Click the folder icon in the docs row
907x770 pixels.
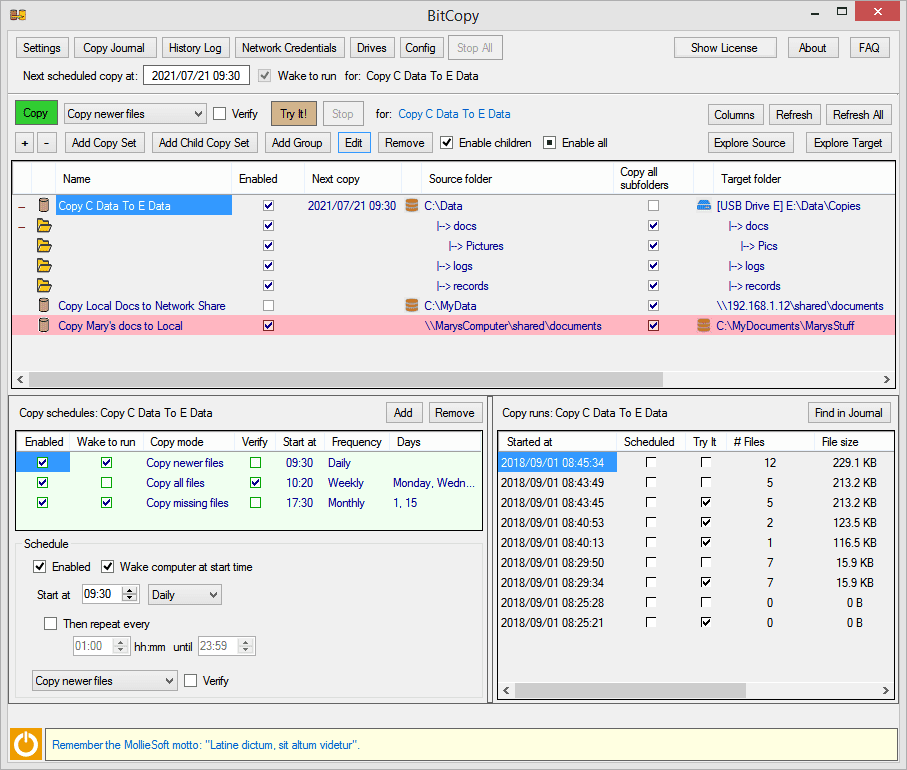click(x=44, y=226)
